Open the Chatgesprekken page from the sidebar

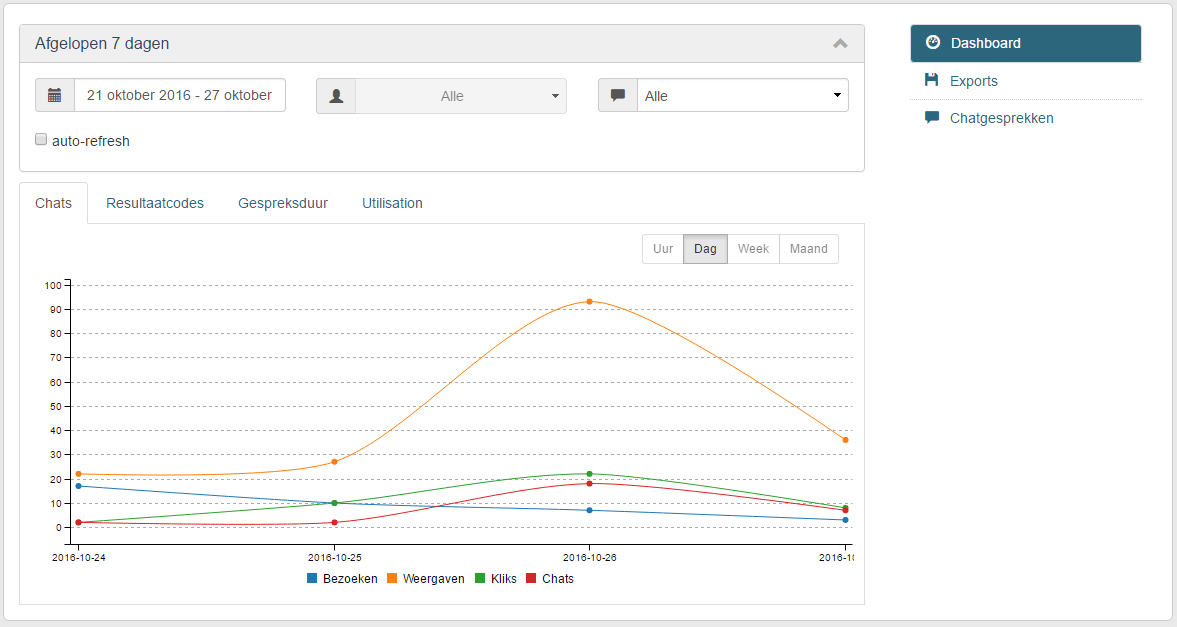[999, 117]
